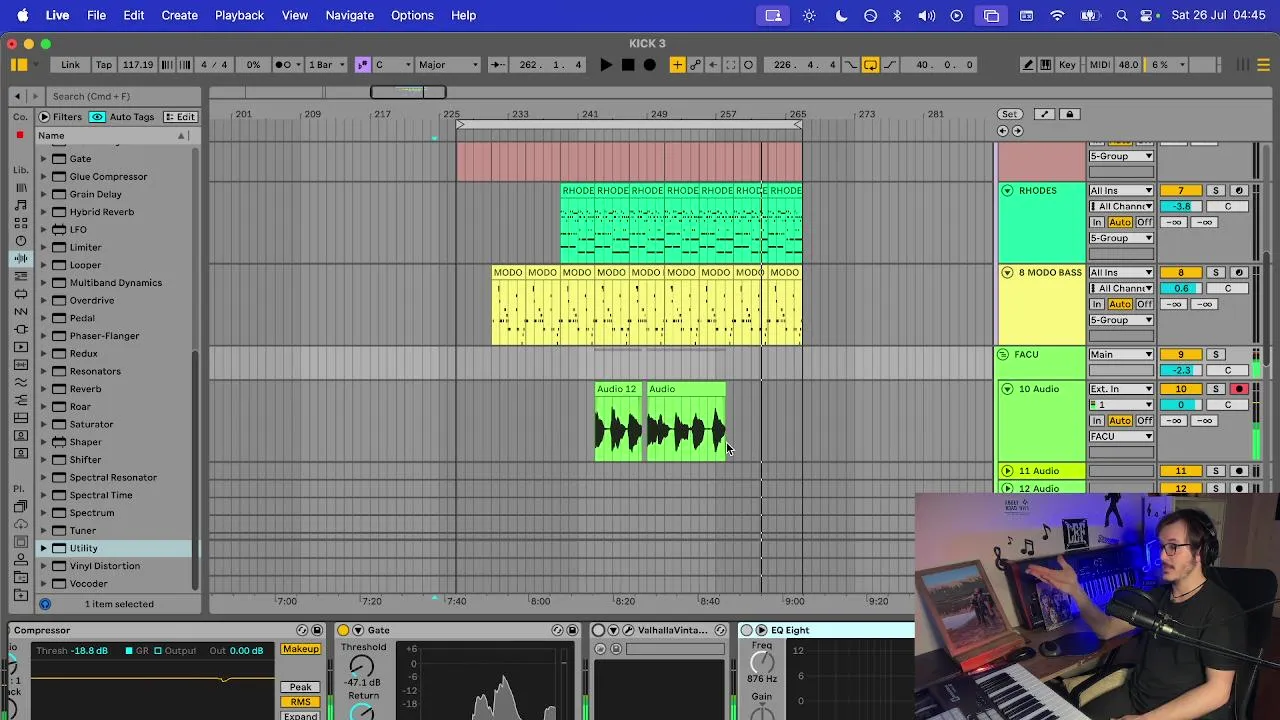This screenshot has width=1280, height=720.
Task: Enable Compressor Makeup button
Action: [300, 650]
